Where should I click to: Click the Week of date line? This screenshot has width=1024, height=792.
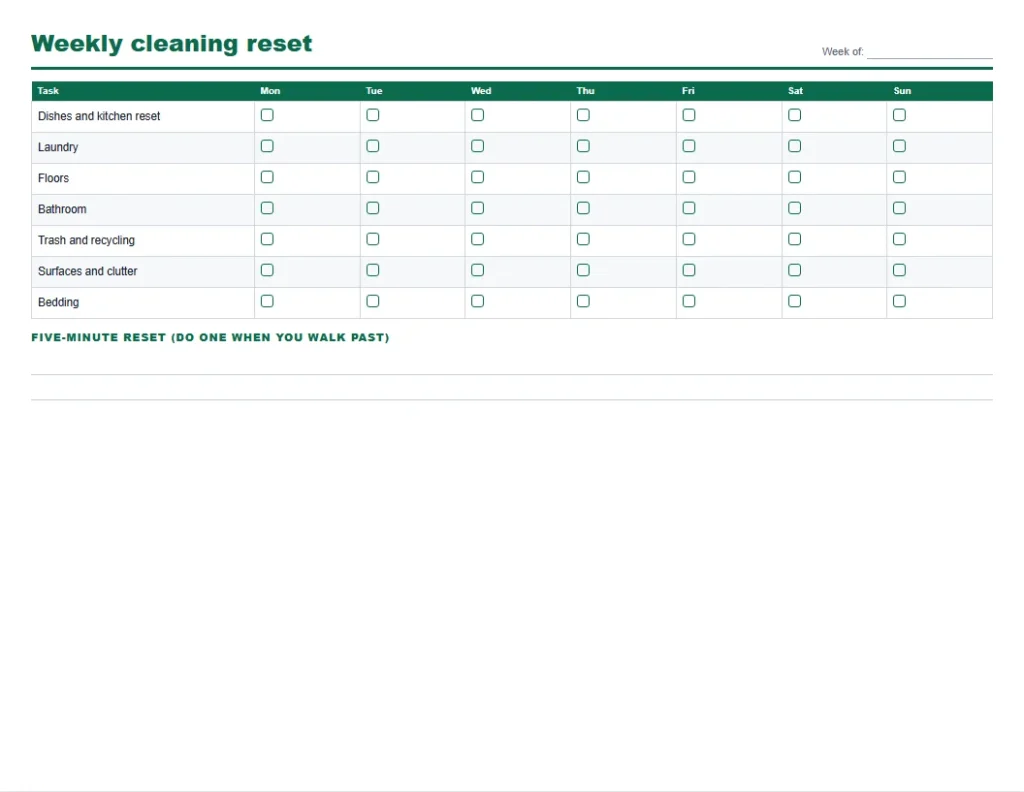(x=929, y=52)
